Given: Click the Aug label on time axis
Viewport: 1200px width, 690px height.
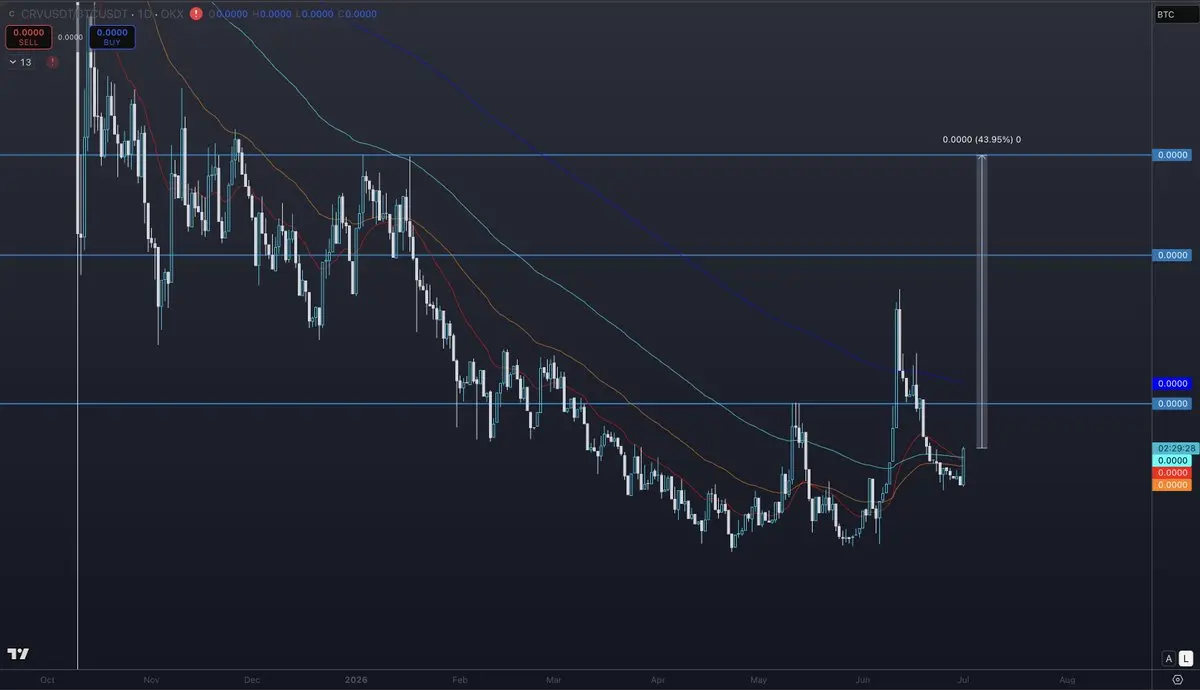Looking at the screenshot, I should [x=1067, y=679].
